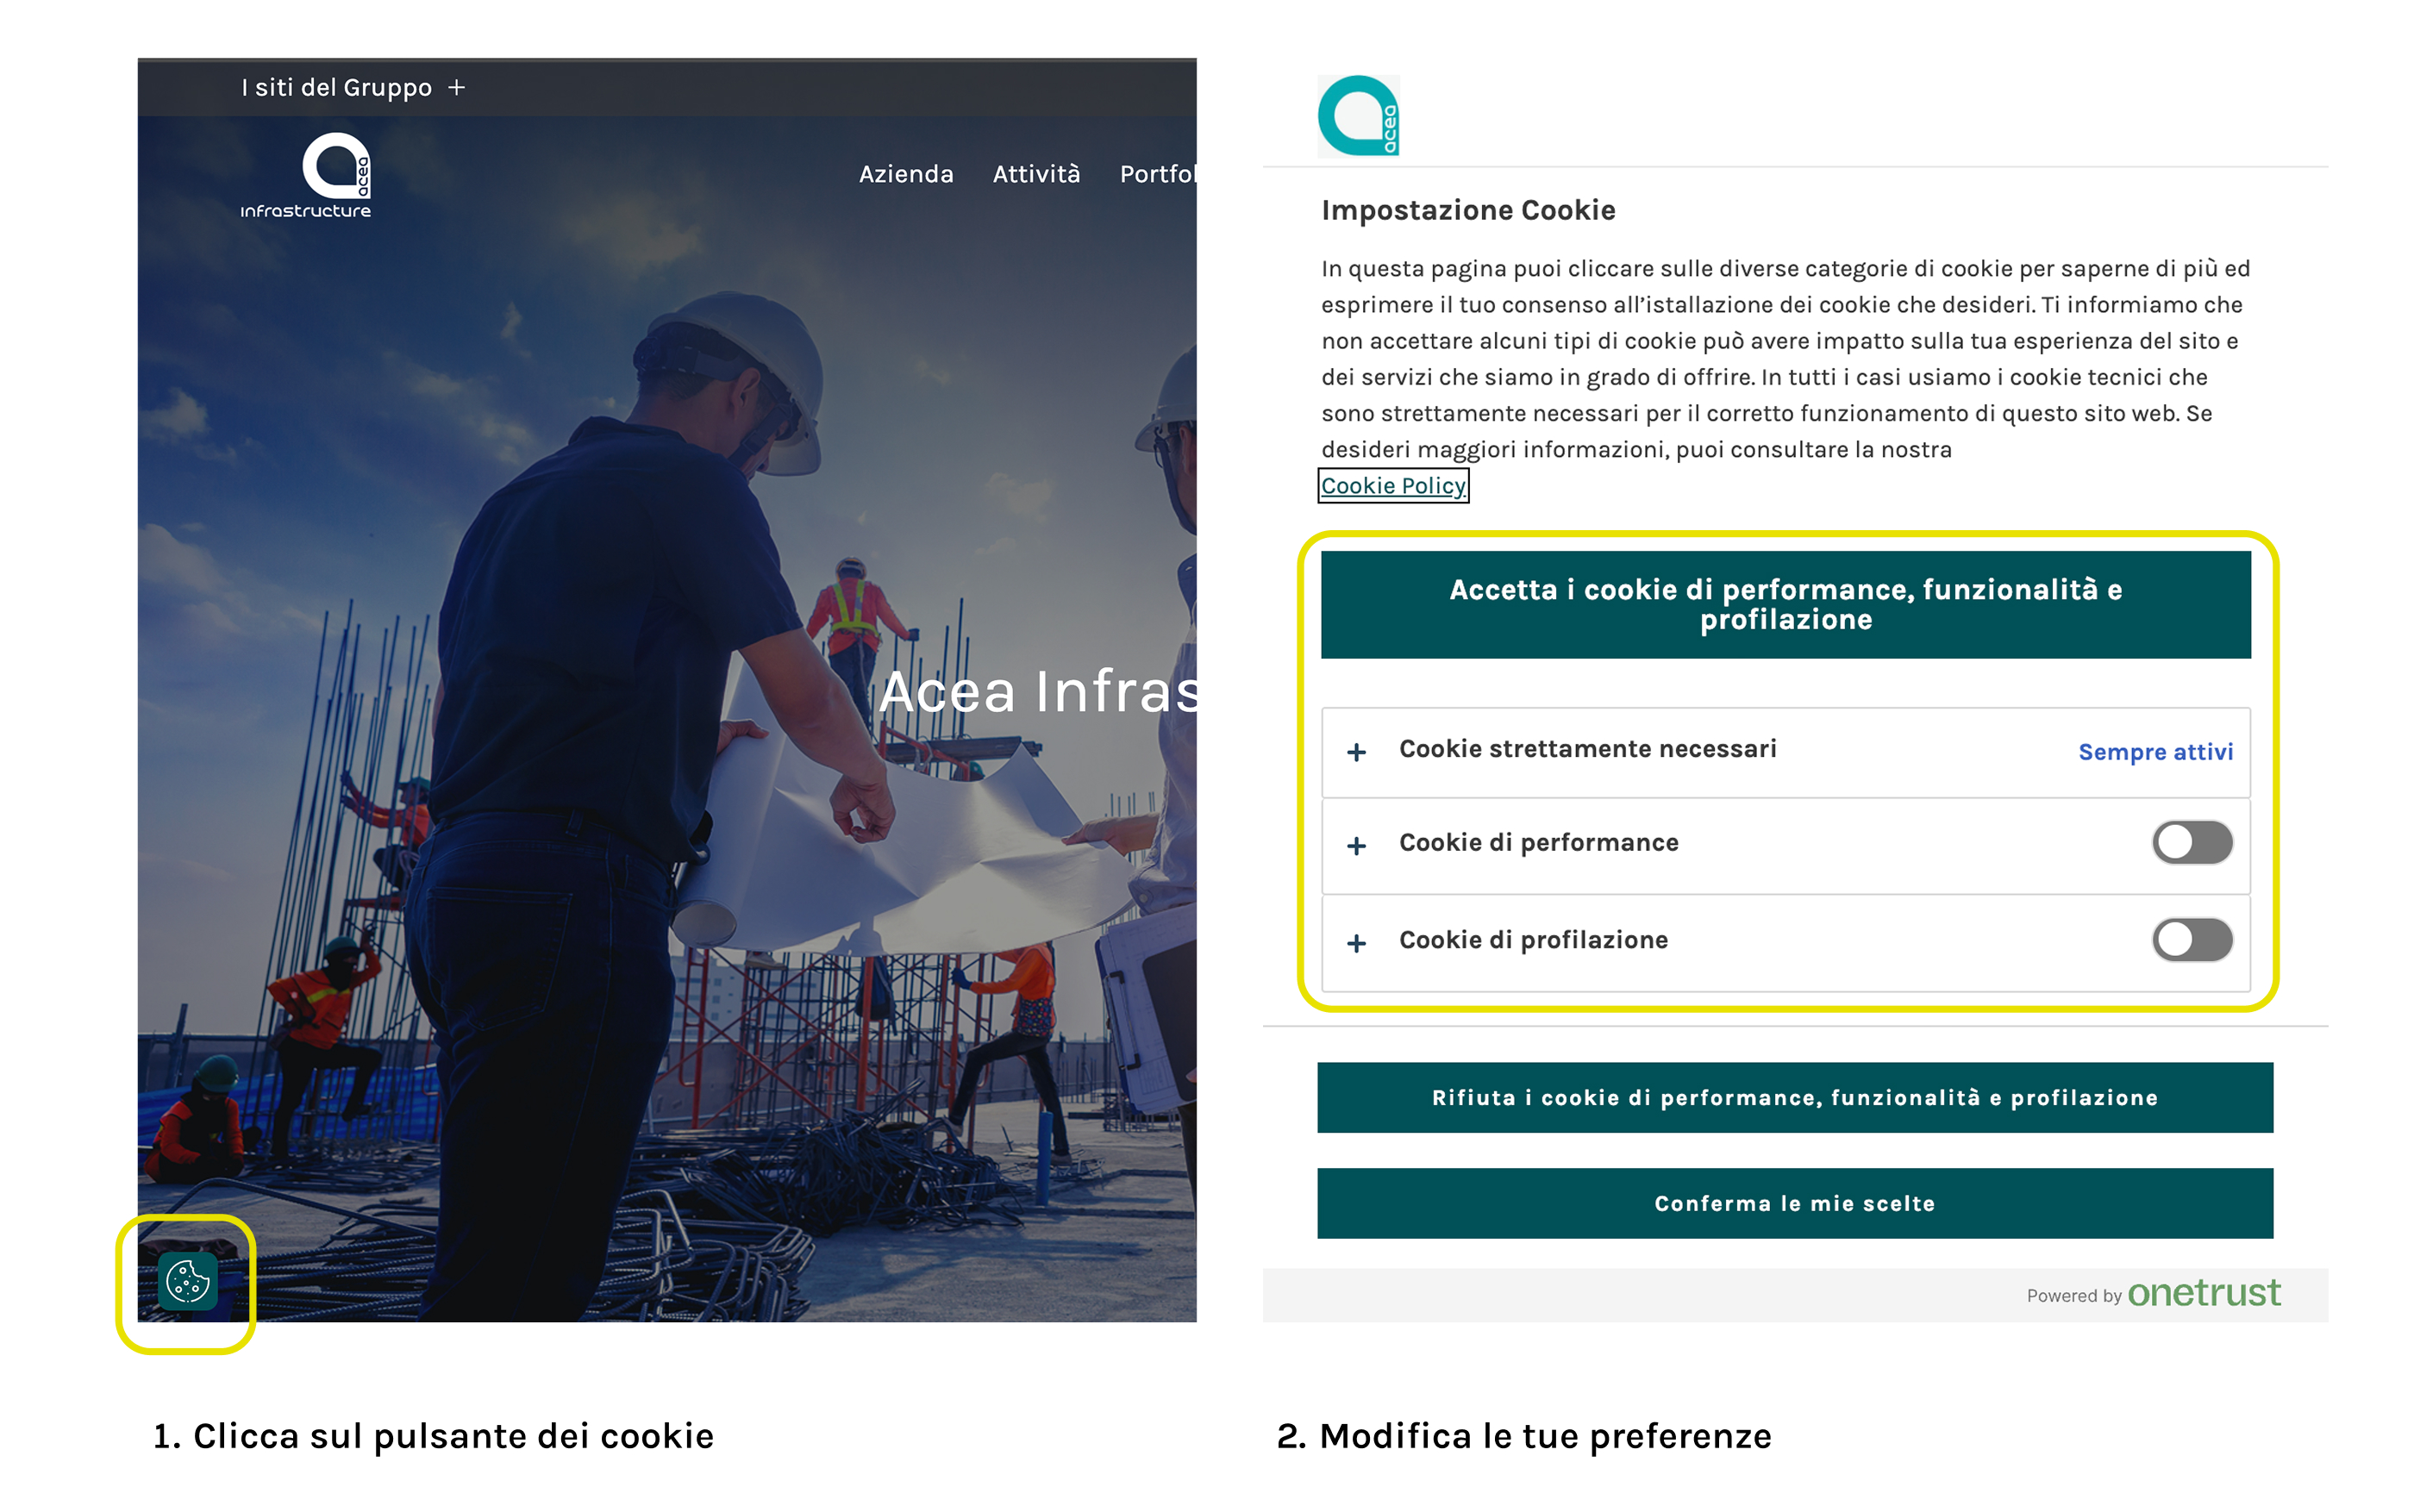Click the Cookie strettamente necessari title

point(1587,749)
